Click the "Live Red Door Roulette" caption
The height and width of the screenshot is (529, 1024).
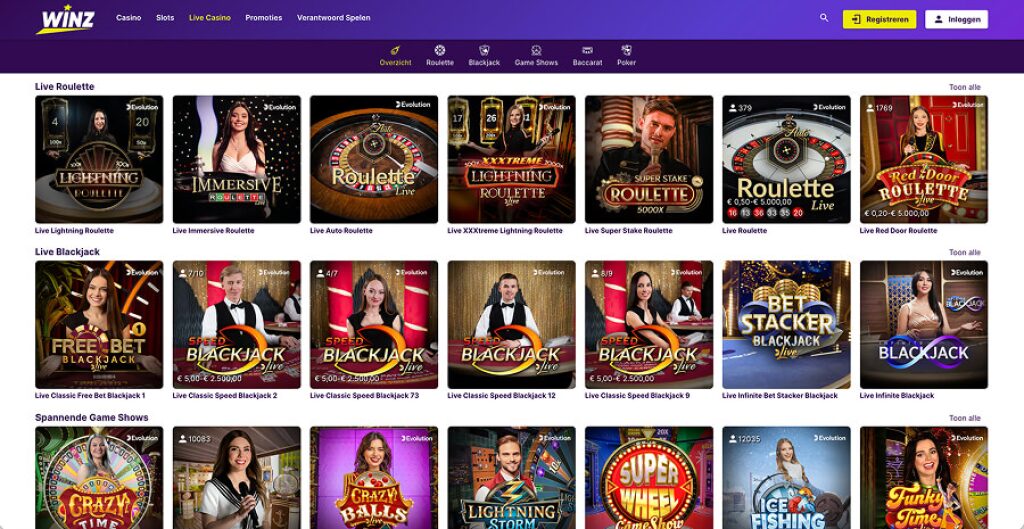(899, 231)
